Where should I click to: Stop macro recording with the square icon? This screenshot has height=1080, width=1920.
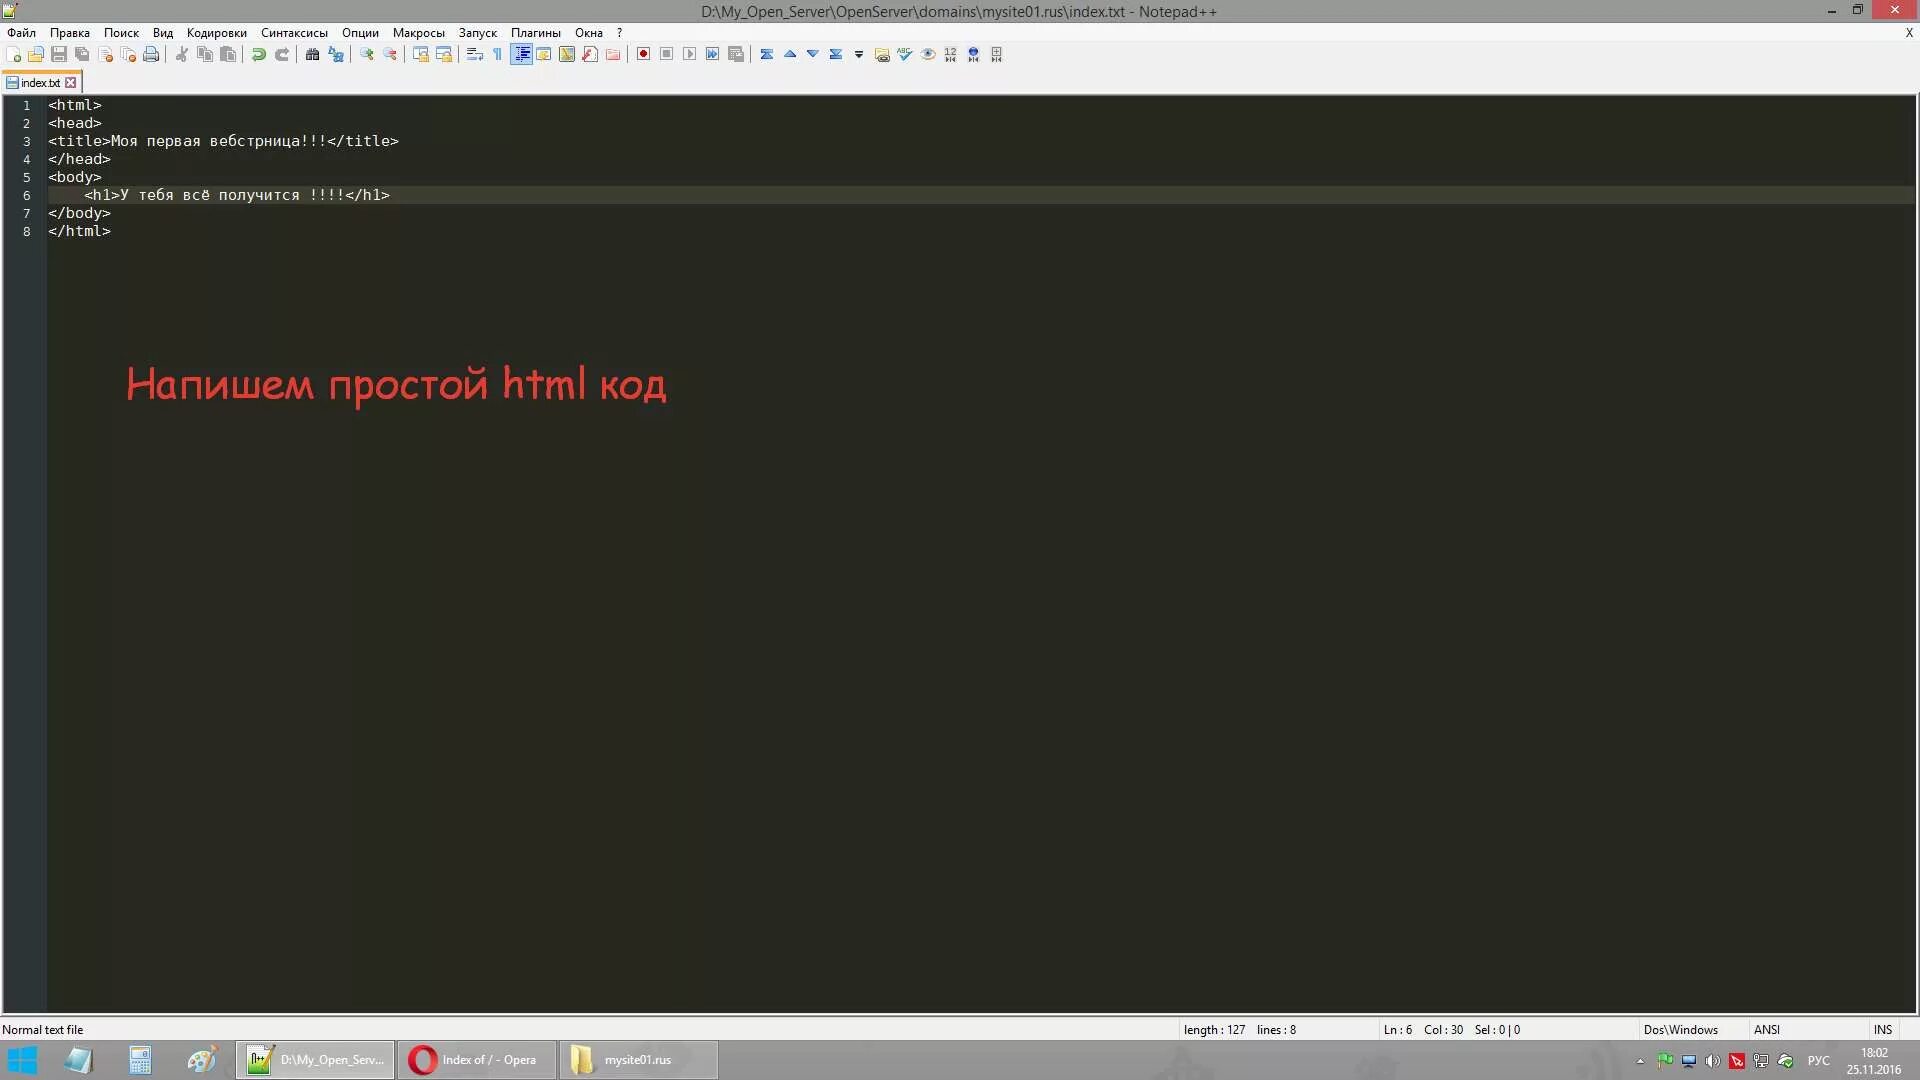point(667,54)
